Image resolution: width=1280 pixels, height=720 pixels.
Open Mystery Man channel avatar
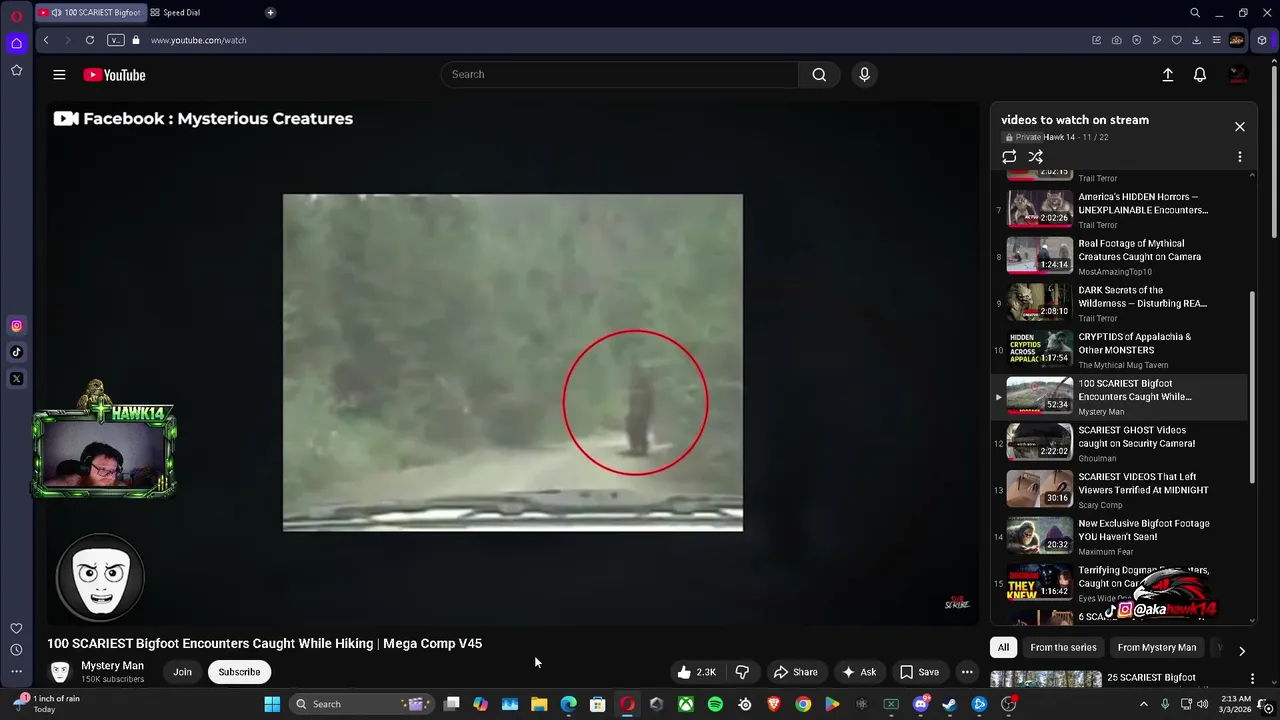pos(60,672)
